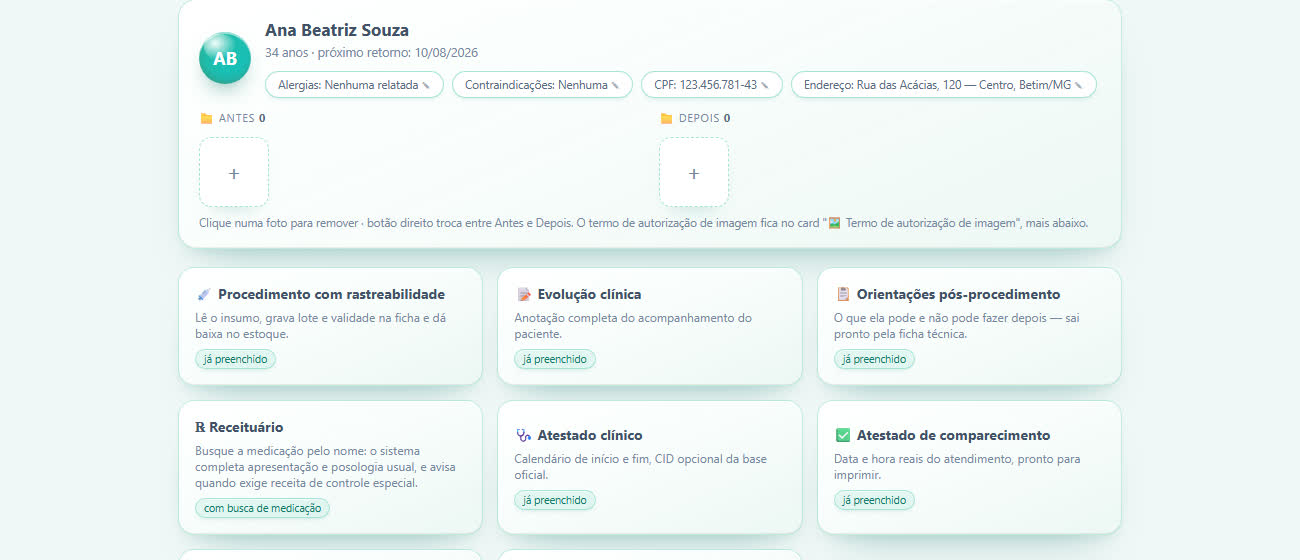Click 'Anotação completa do acompanhamento' description
1300x560 pixels.
pos(633,326)
